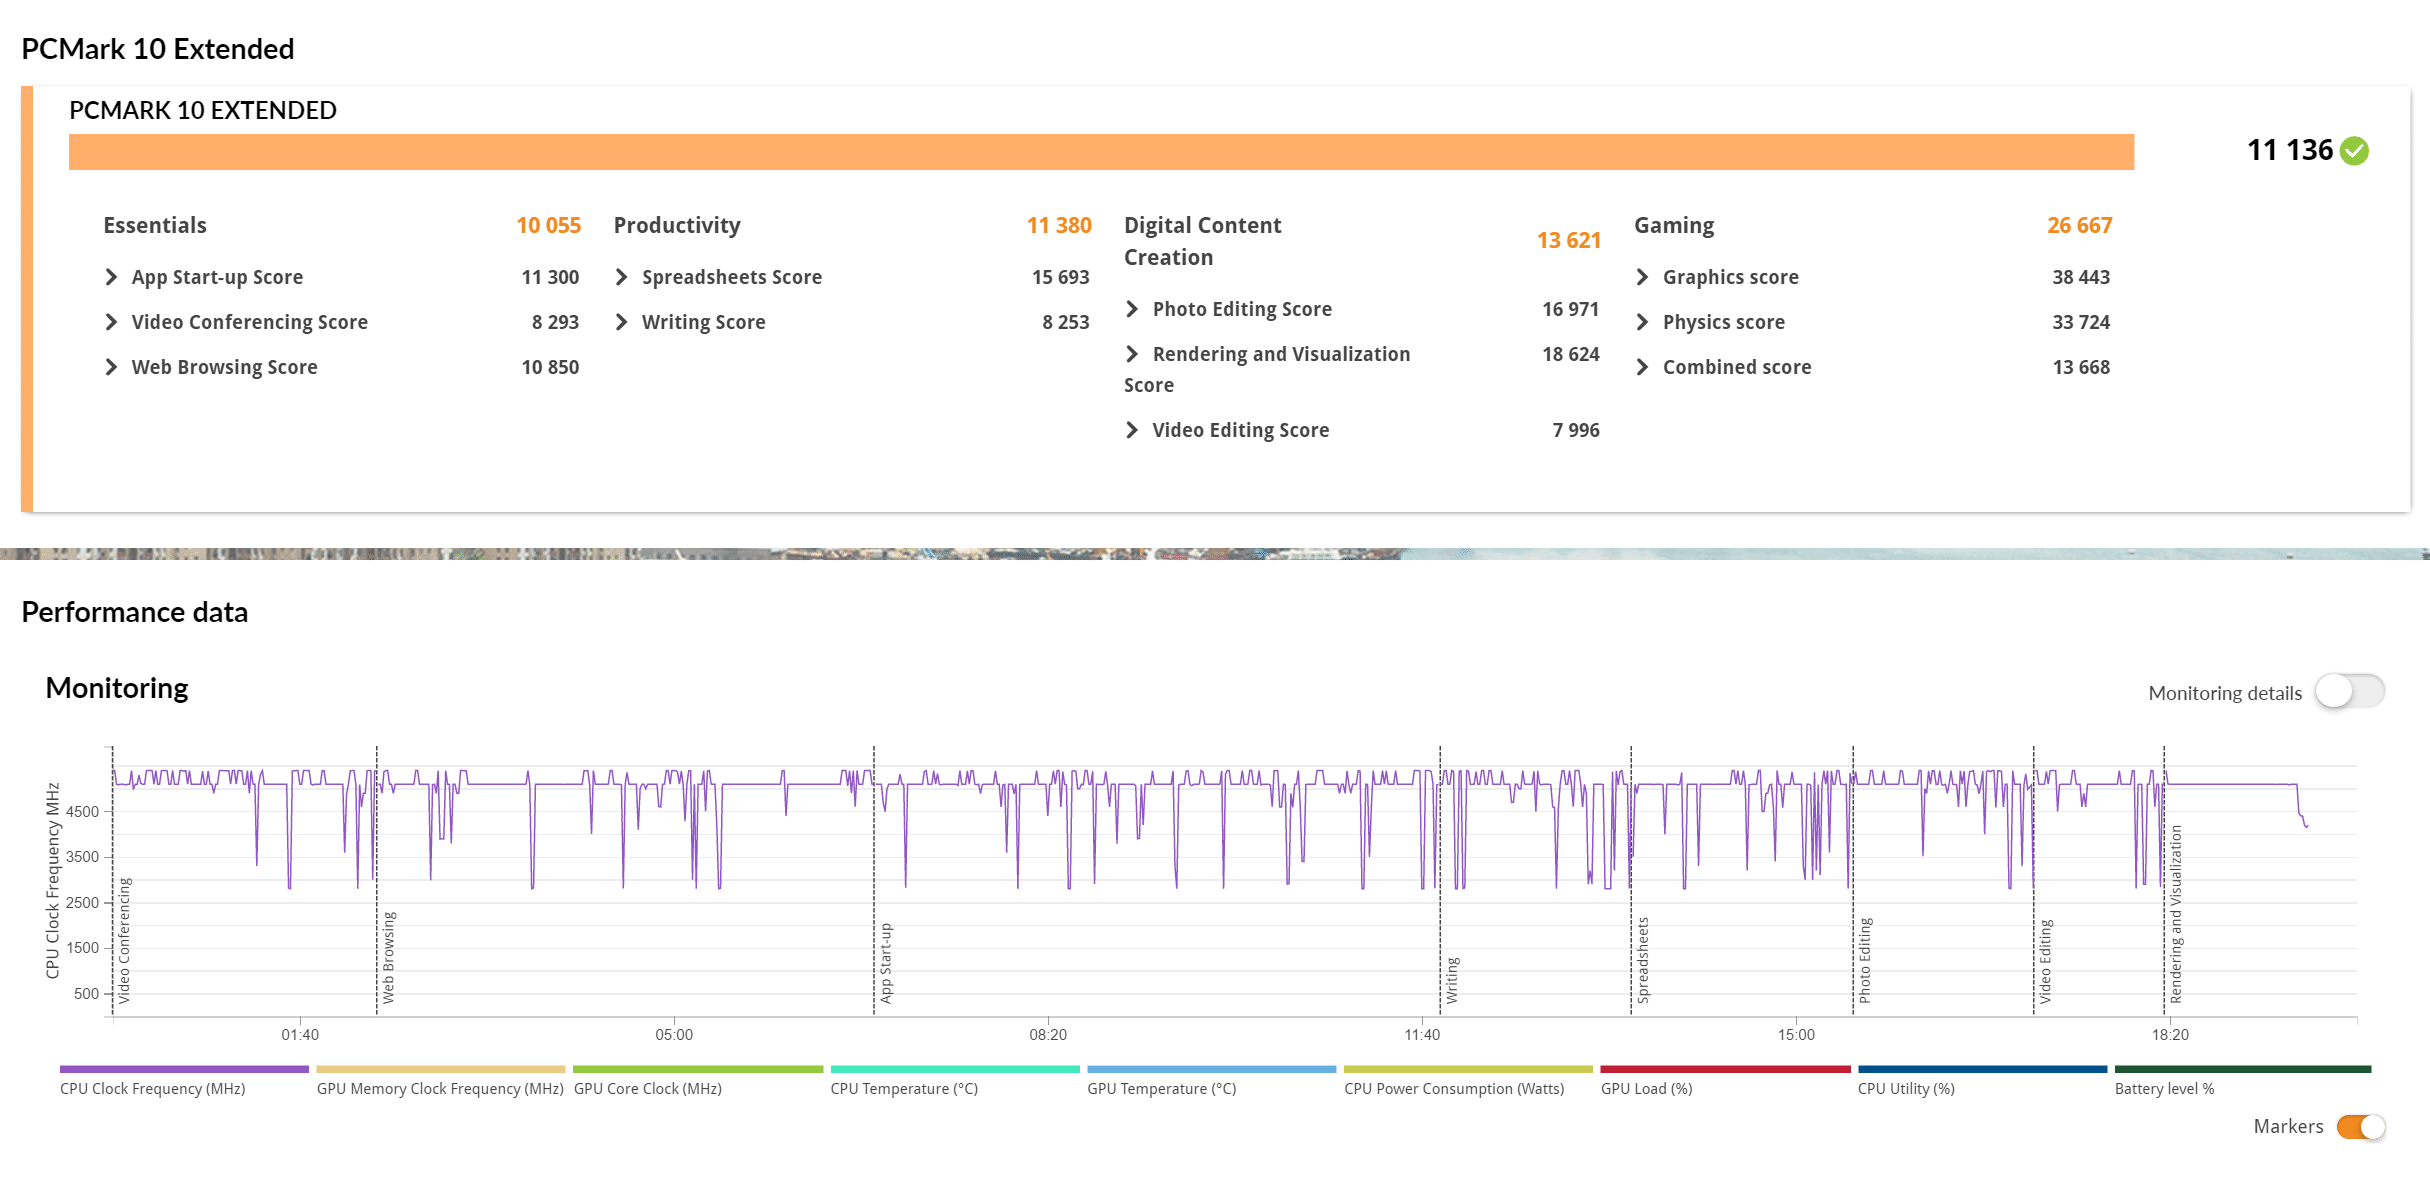The image size is (2430, 1195).
Task: Select CPU Power Consumption legend item
Action: [x=1453, y=1088]
